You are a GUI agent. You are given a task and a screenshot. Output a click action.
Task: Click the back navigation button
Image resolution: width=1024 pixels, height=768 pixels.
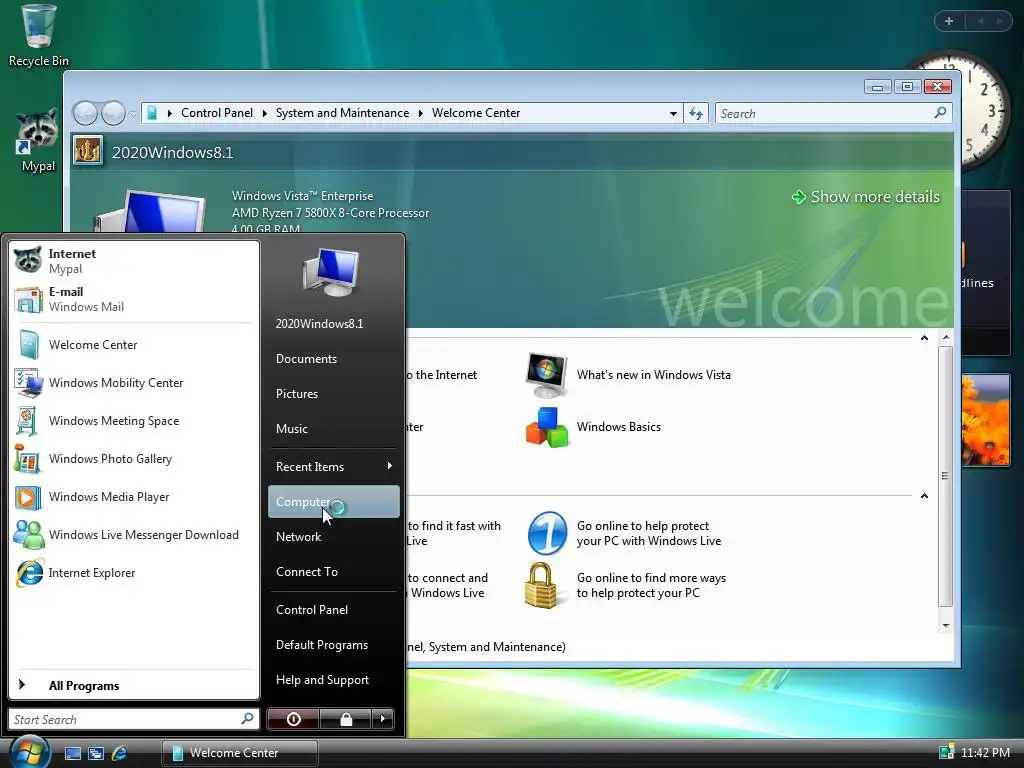(x=86, y=113)
